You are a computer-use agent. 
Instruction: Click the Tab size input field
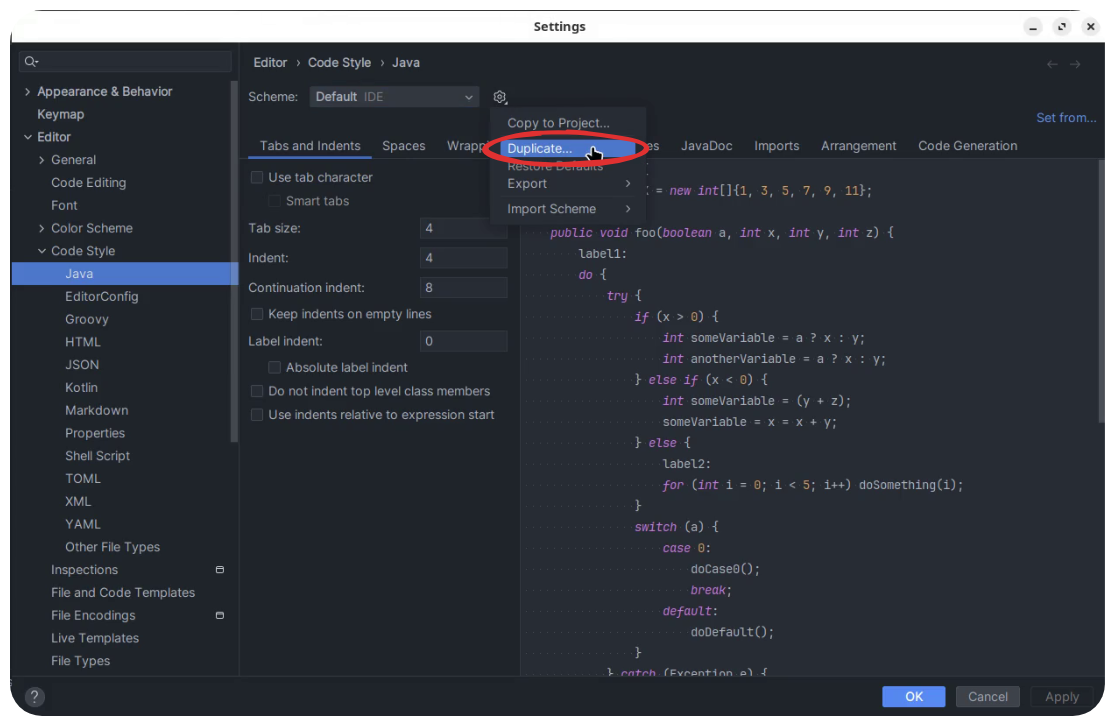click(x=463, y=228)
